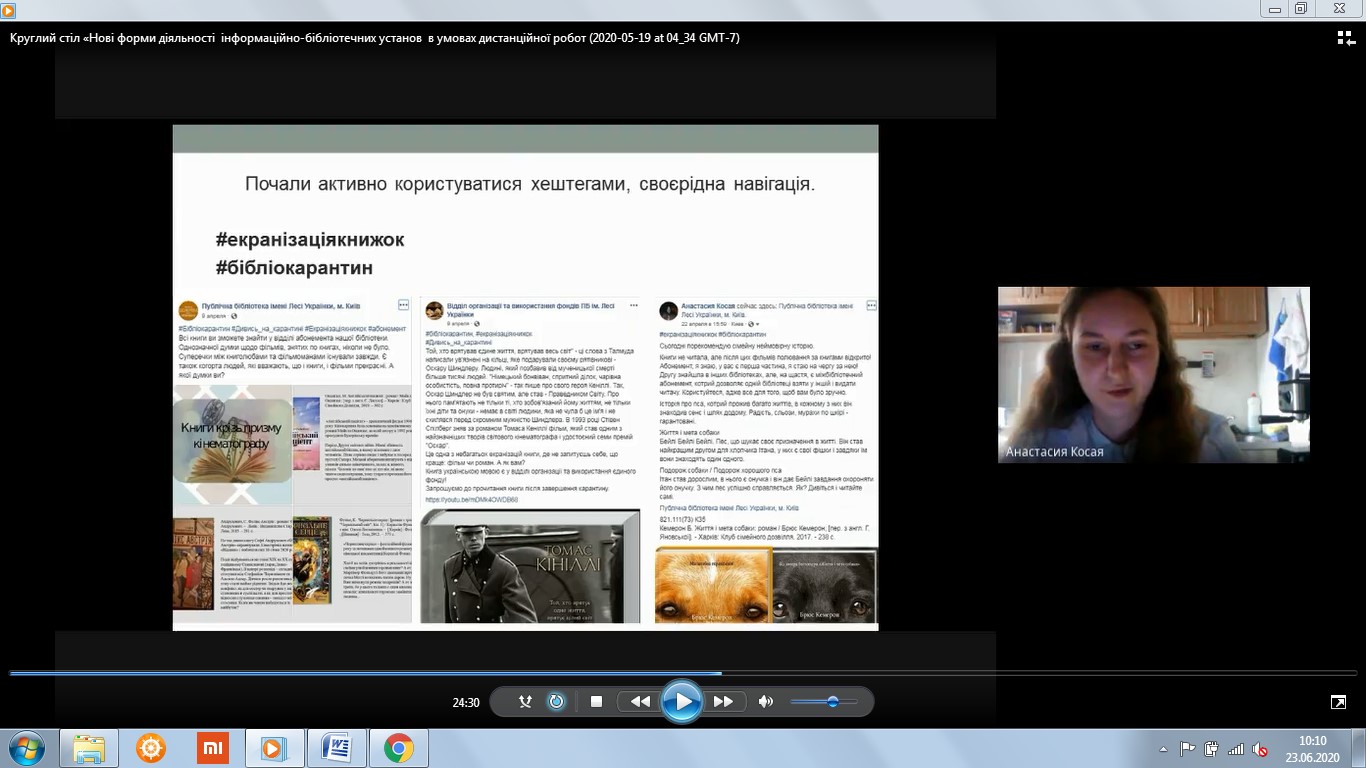Open the orange Mi app on taskbar

click(212, 748)
